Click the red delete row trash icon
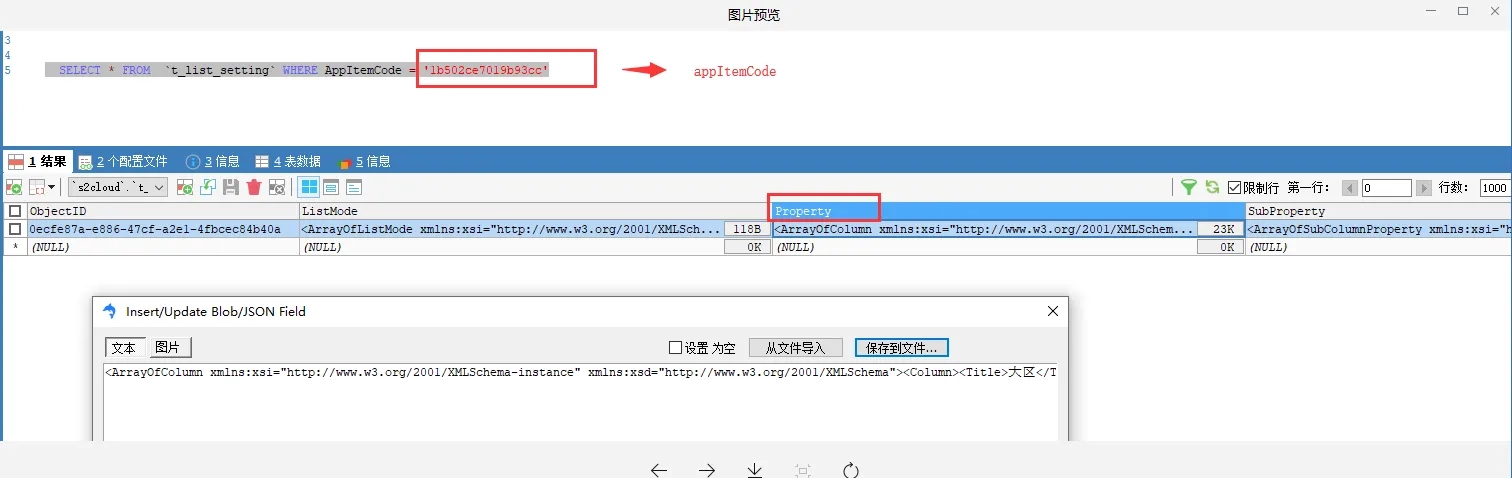 click(x=254, y=187)
